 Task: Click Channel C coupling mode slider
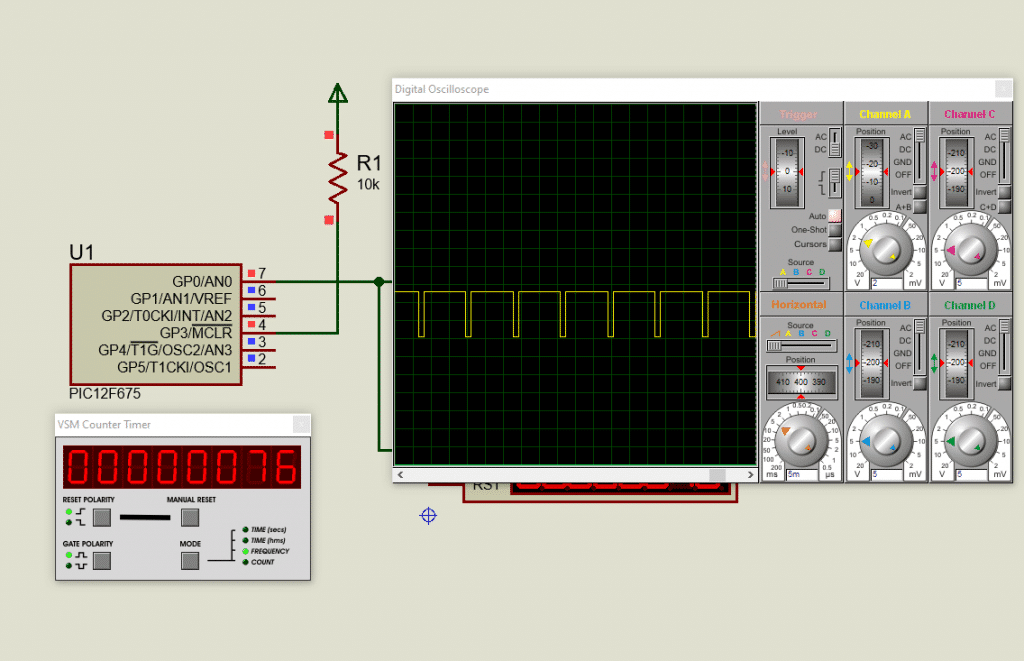(1004, 155)
